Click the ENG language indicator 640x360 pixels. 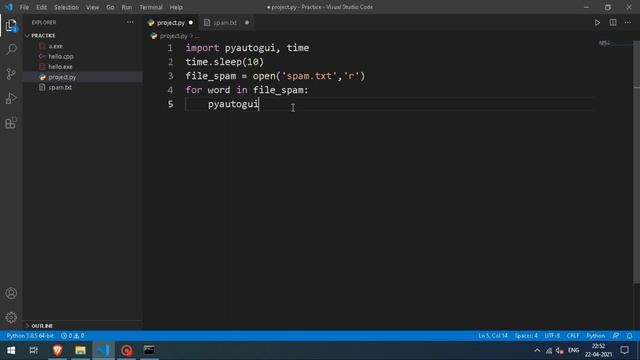point(573,351)
